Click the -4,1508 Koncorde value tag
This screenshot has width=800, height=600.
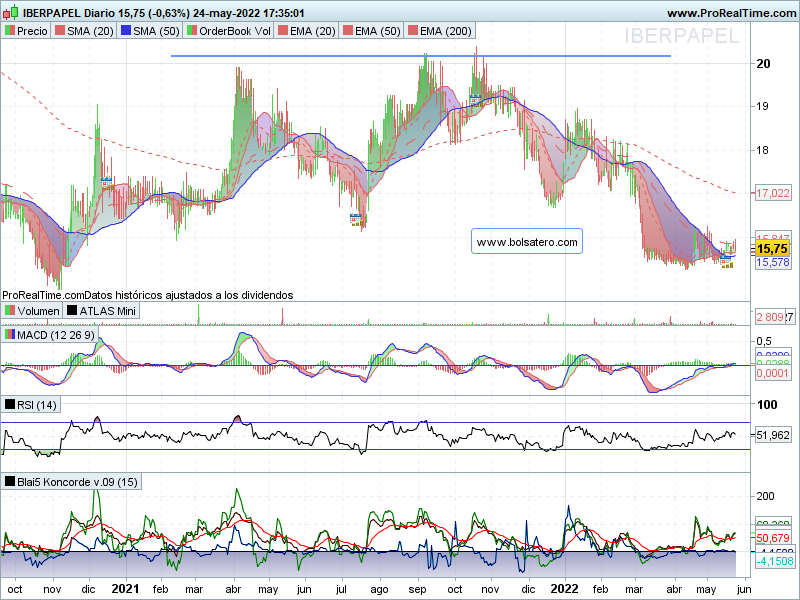point(774,561)
